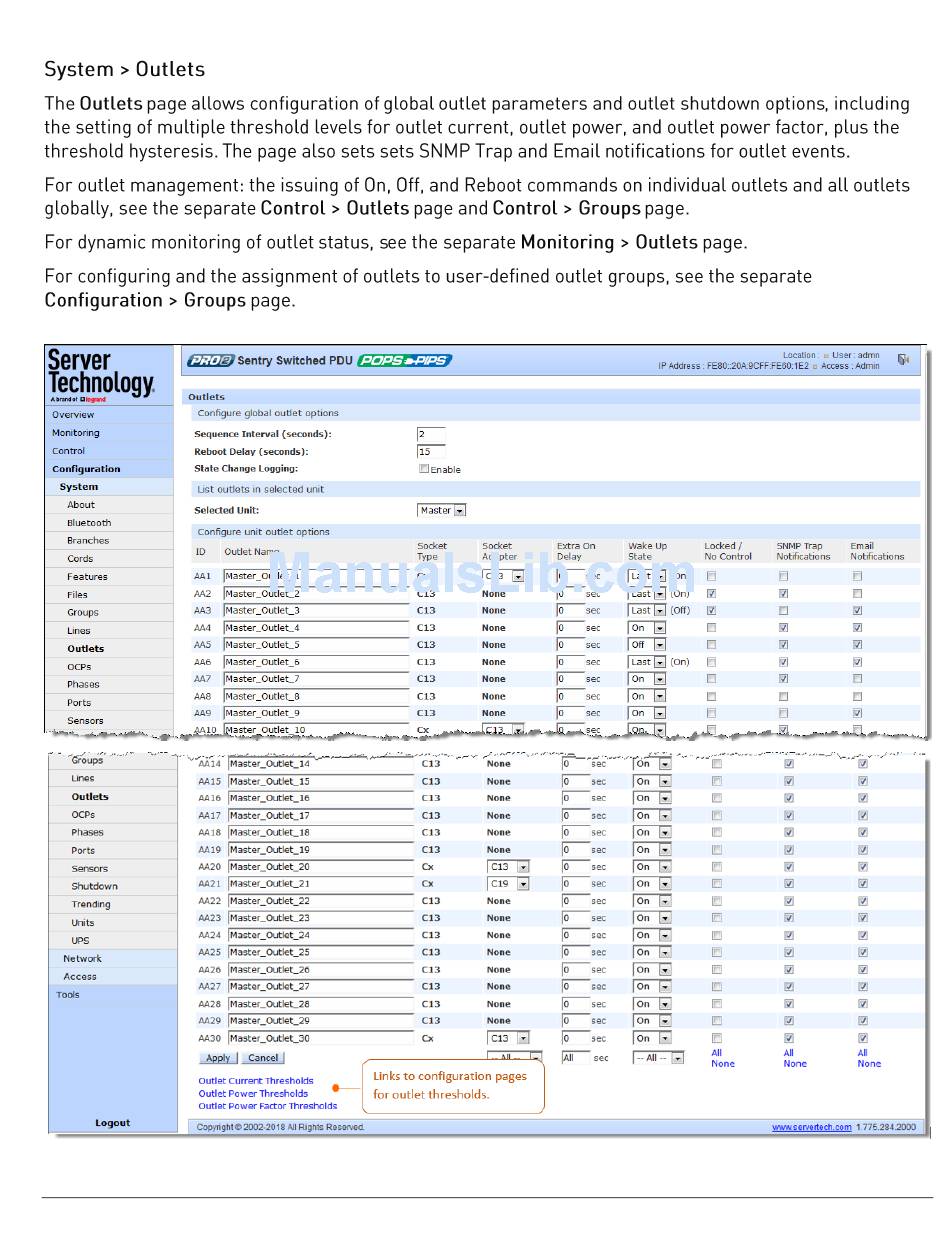
Task: Click the PRO2 badge logo
Action: click(209, 360)
